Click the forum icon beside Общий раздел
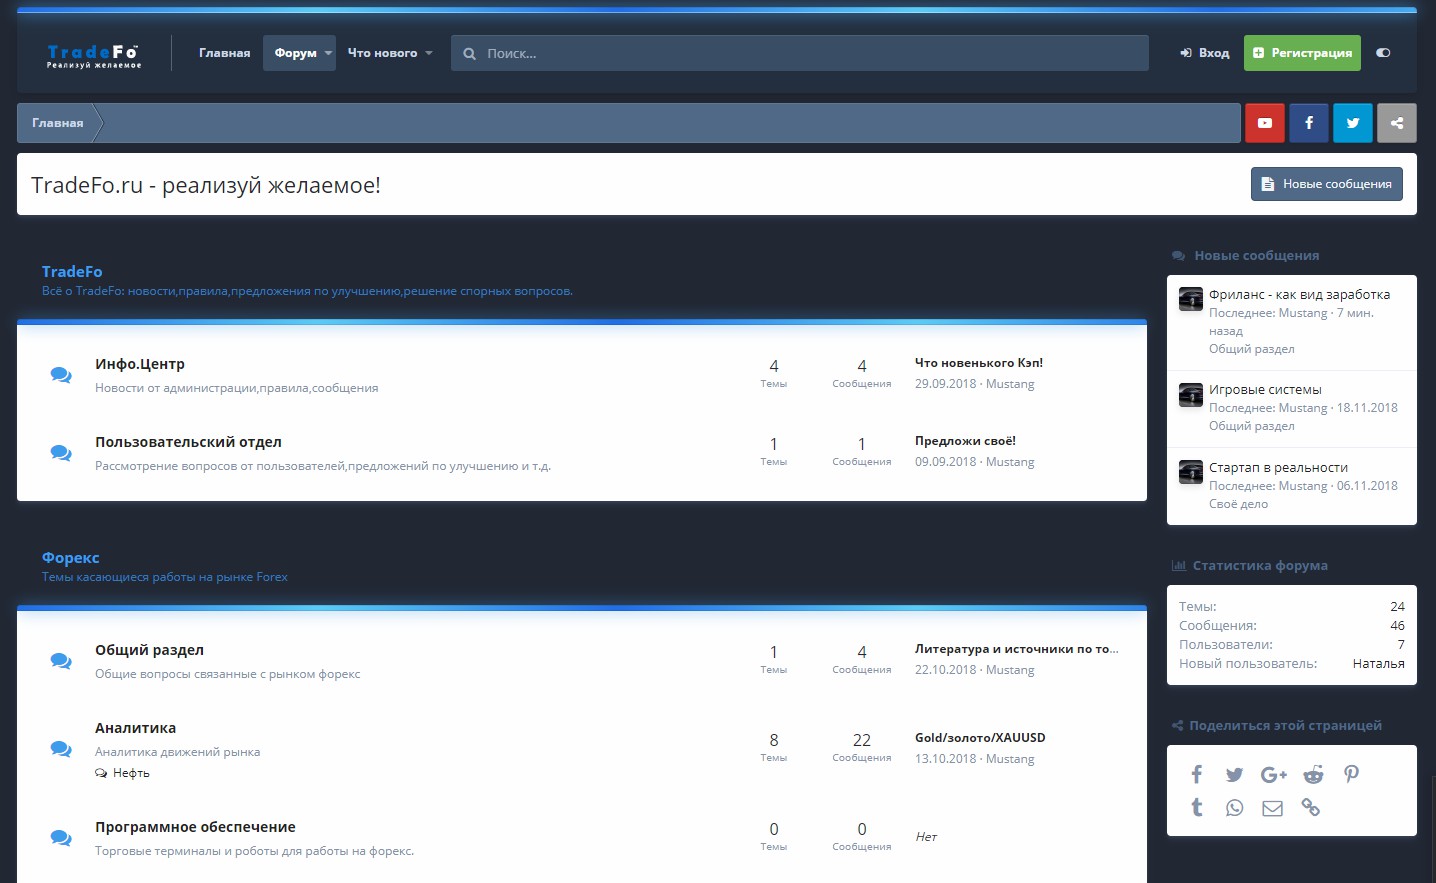 (x=61, y=661)
